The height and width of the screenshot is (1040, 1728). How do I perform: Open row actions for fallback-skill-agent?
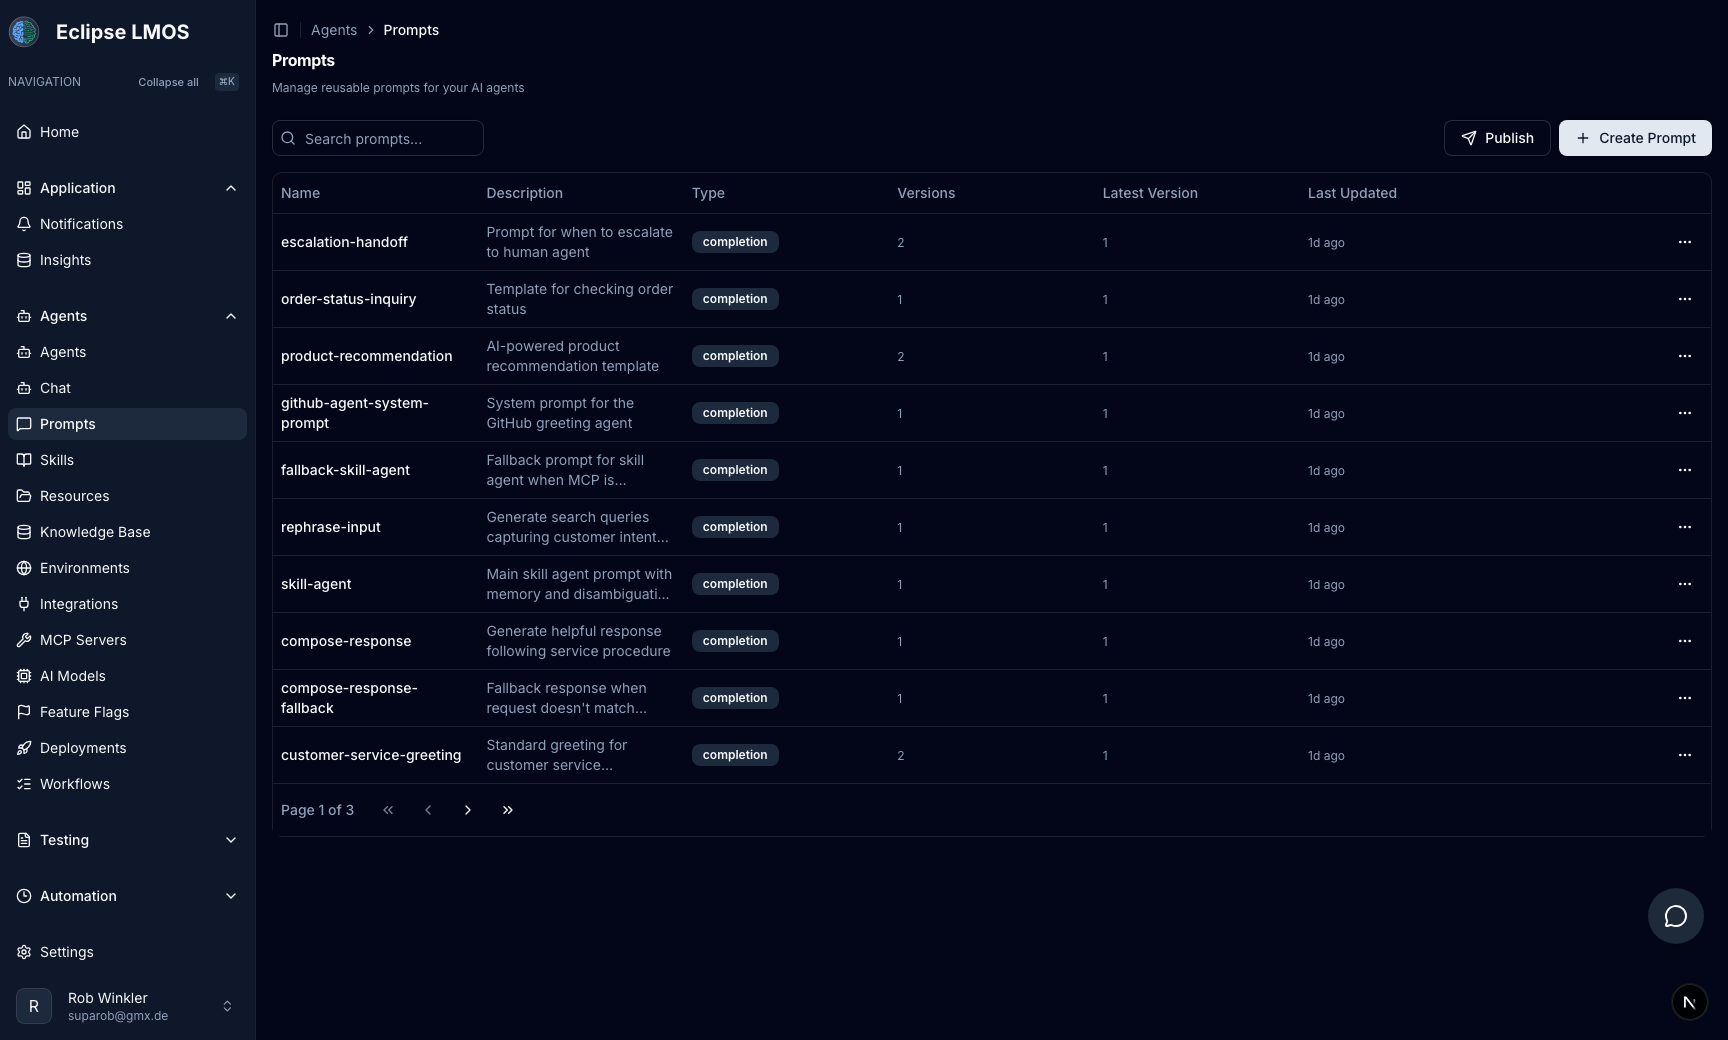point(1685,470)
